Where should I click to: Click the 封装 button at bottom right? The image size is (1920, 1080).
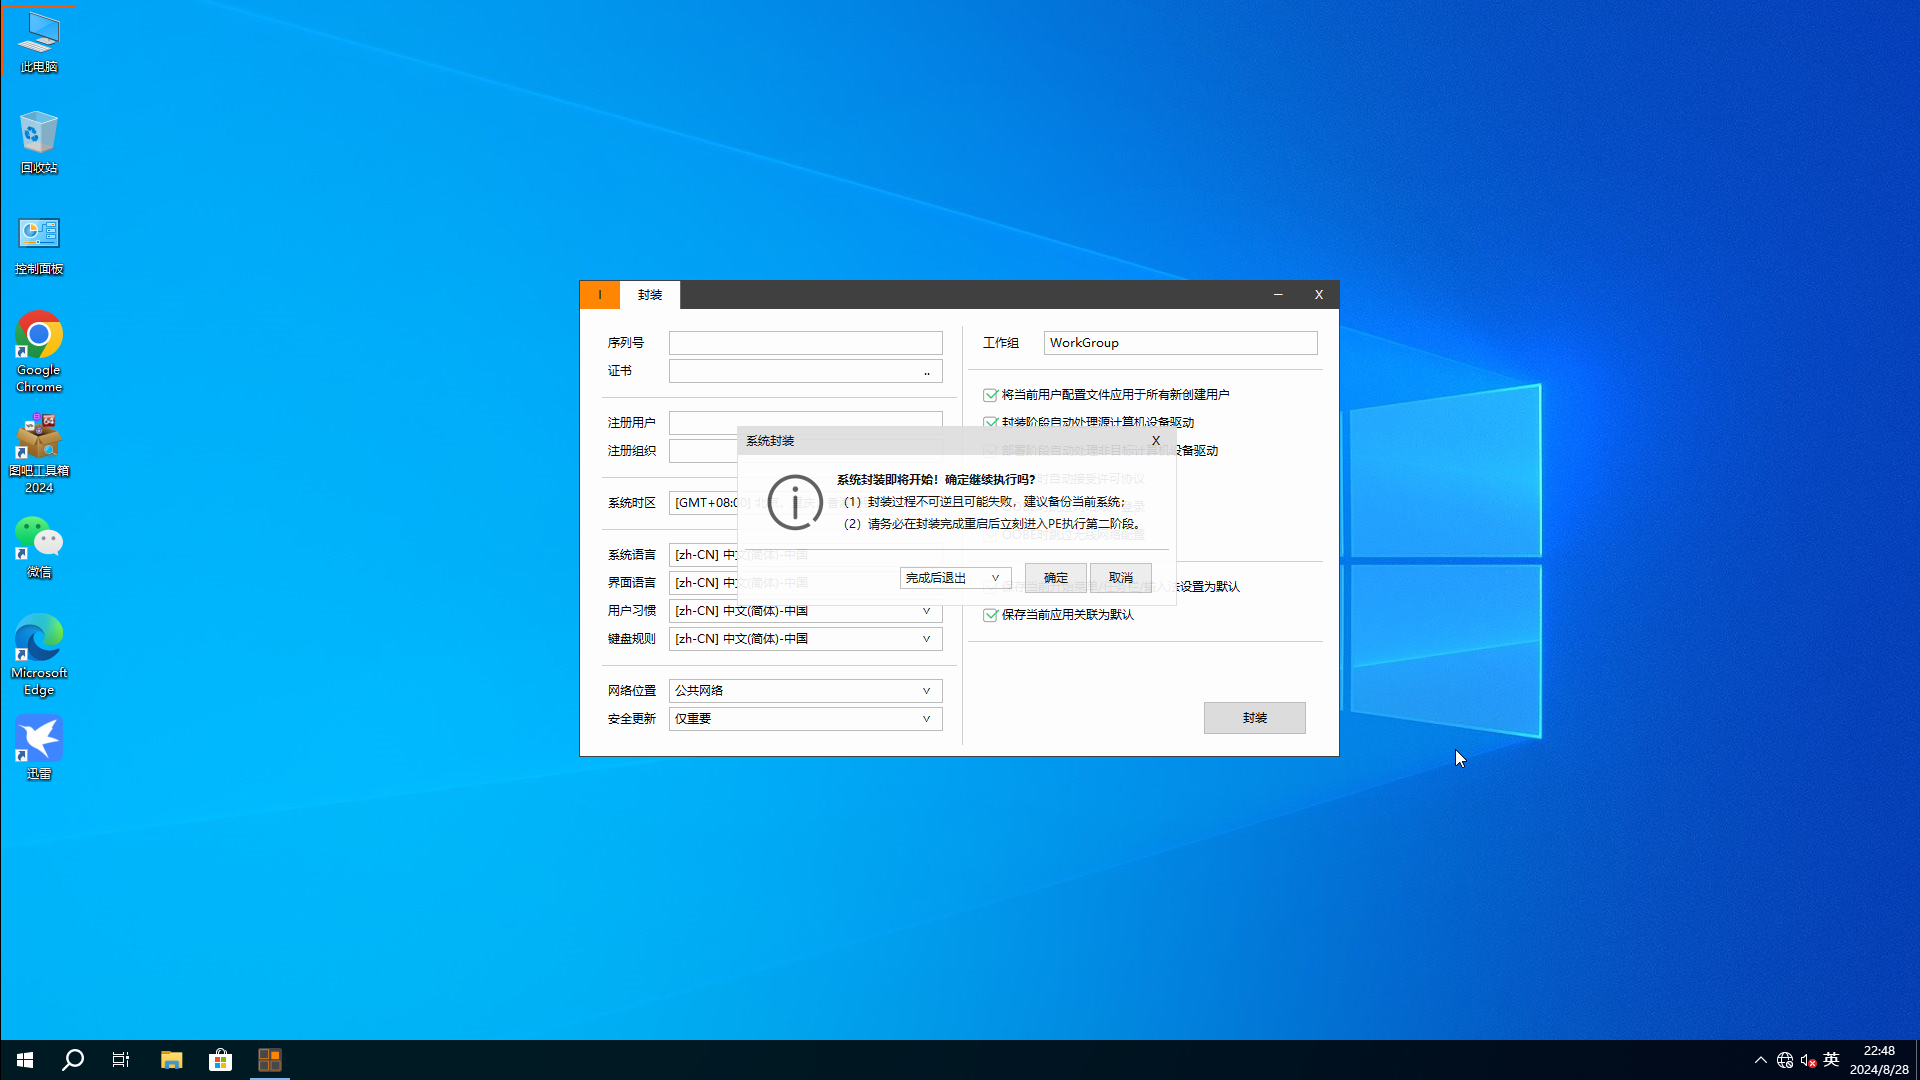coord(1255,718)
